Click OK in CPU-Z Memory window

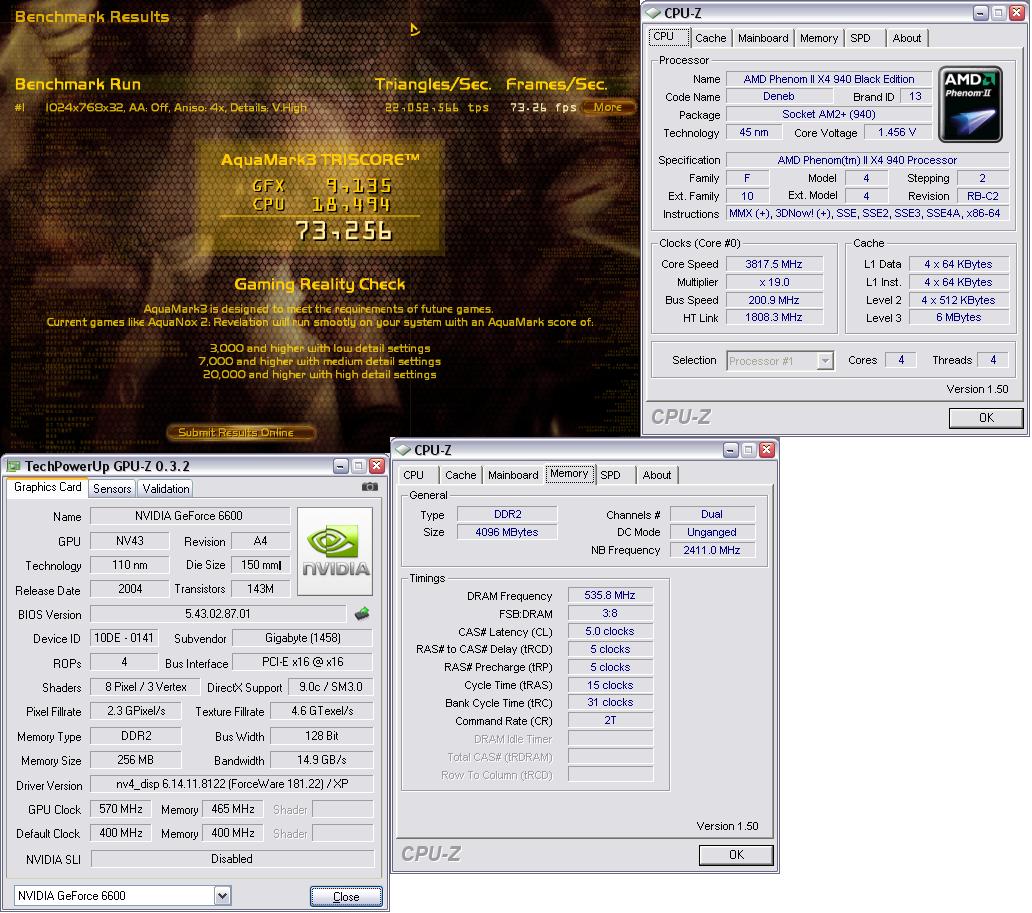[x=736, y=854]
